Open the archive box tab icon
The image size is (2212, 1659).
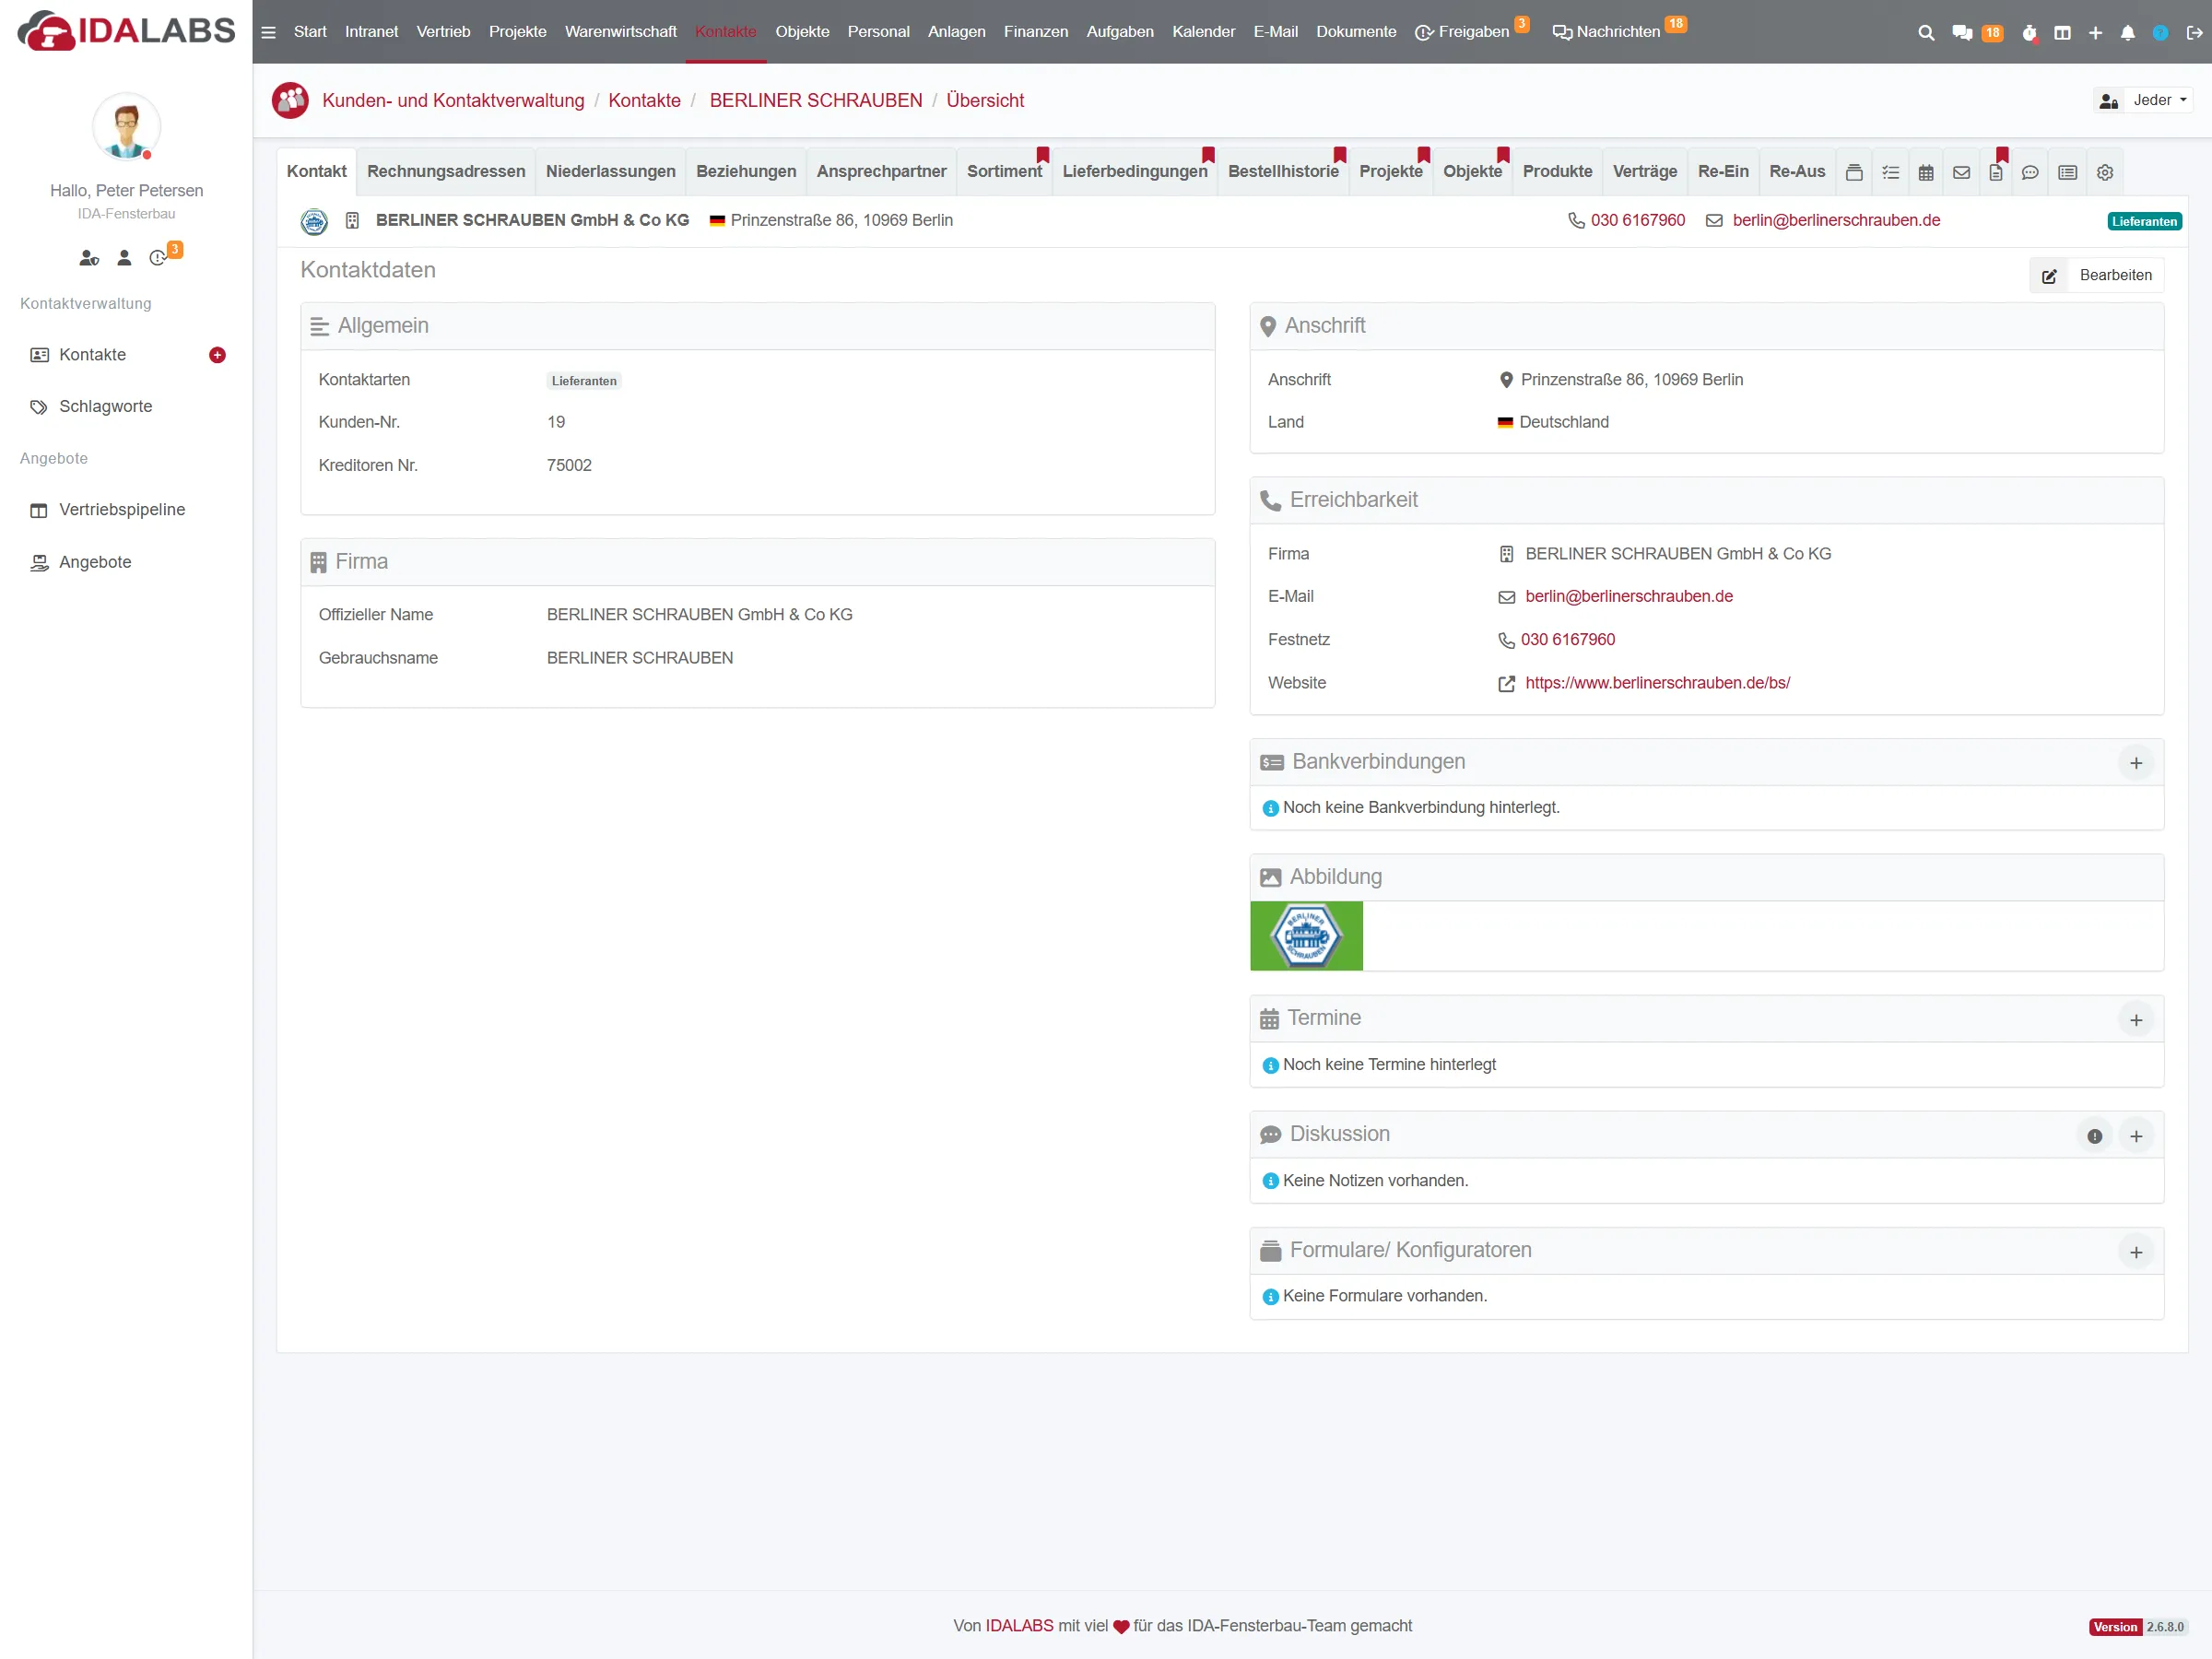pos(1854,172)
